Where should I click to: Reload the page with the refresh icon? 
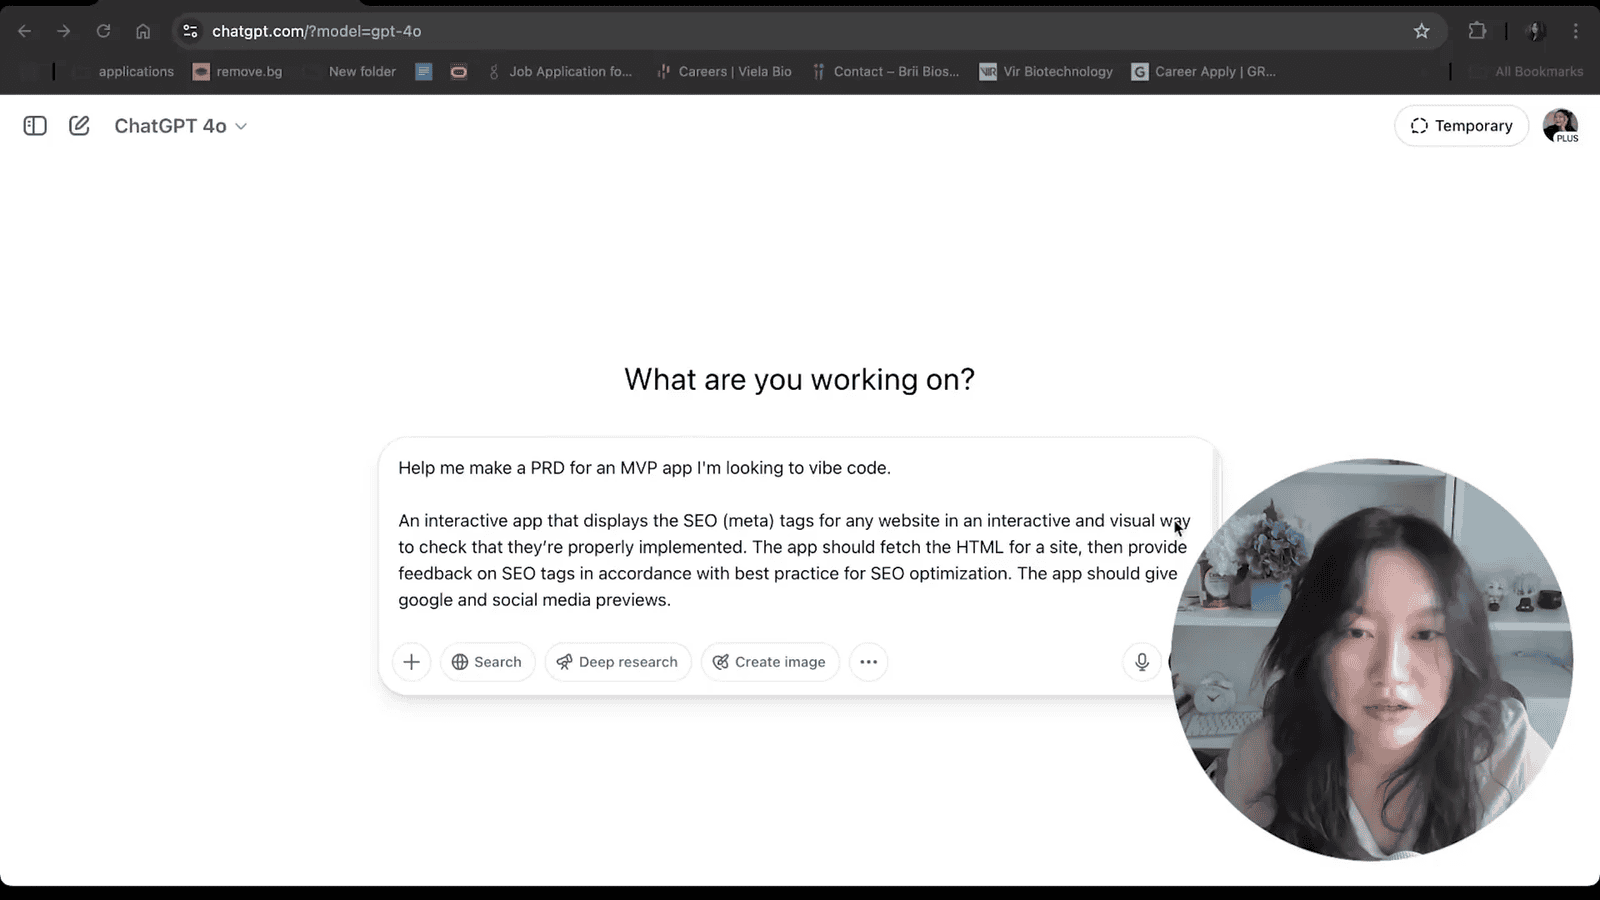[103, 31]
